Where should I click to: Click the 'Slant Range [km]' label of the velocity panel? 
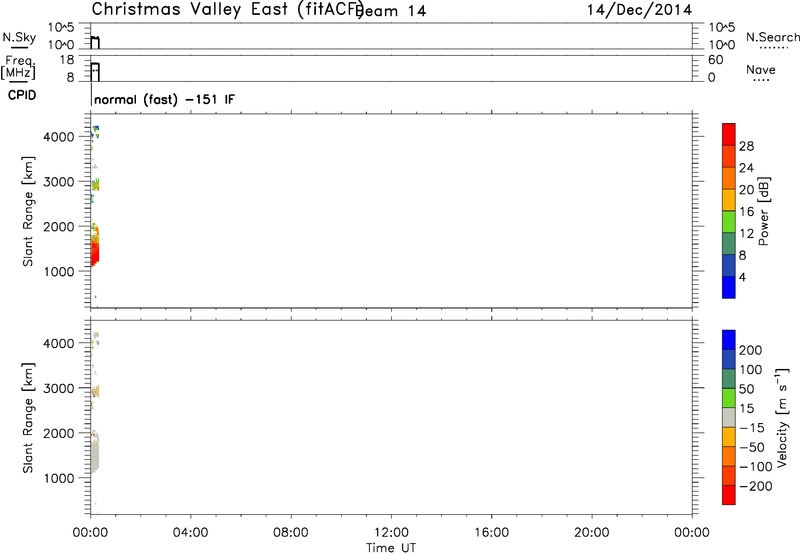28,418
